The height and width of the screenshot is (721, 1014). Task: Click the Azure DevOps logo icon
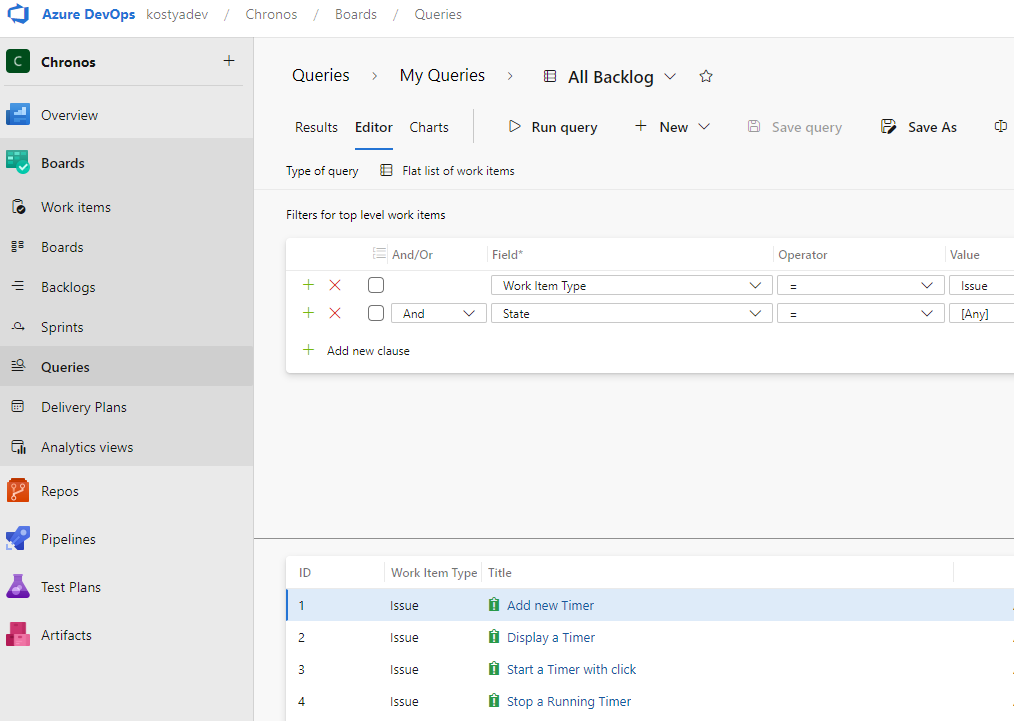18,14
